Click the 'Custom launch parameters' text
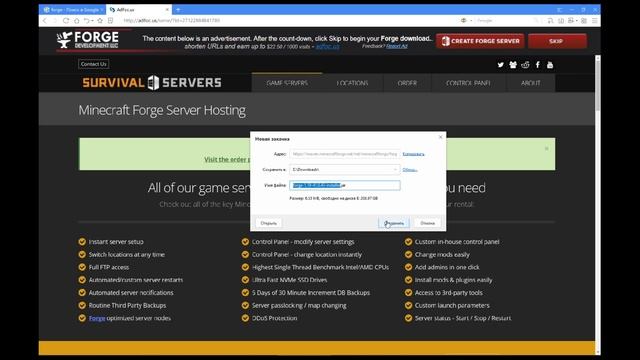The height and width of the screenshot is (360, 640). pyautogui.click(x=452, y=305)
